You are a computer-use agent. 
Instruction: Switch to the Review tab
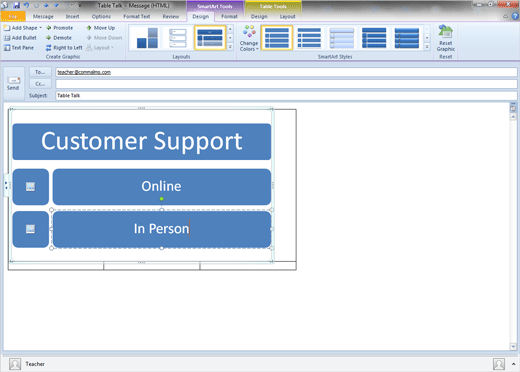pos(171,16)
